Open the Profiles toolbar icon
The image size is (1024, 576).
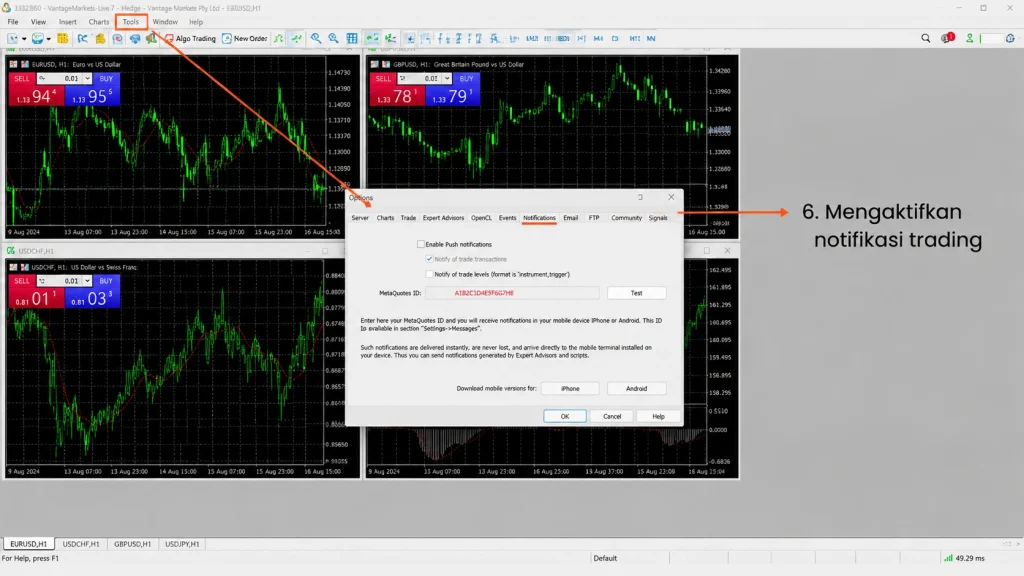click(x=37, y=39)
